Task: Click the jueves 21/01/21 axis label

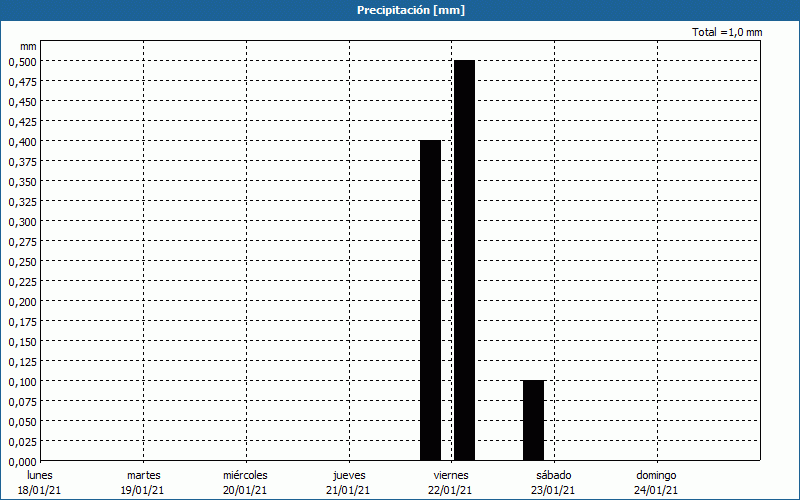Action: click(x=348, y=483)
